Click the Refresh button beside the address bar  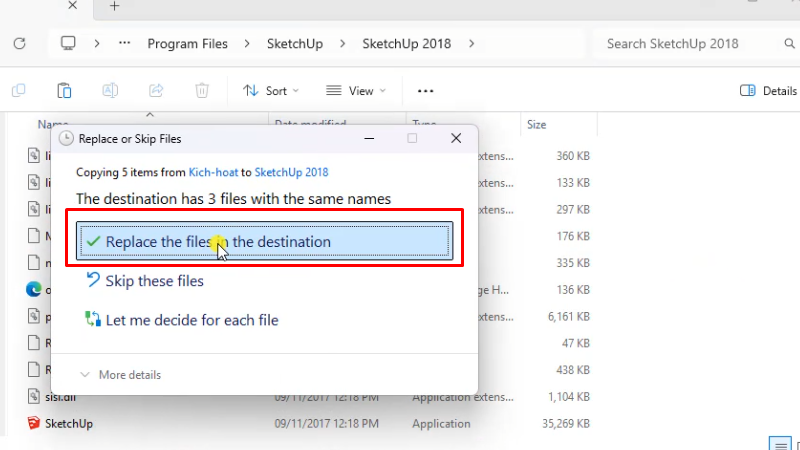click(19, 44)
